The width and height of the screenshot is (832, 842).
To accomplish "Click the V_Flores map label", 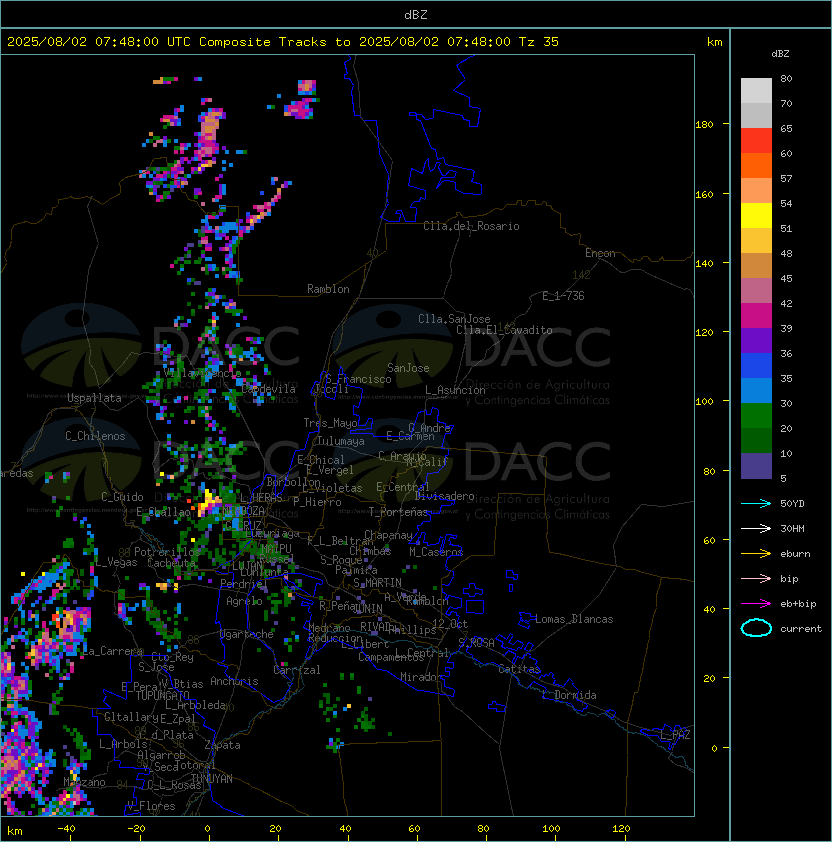I will pyautogui.click(x=151, y=806).
